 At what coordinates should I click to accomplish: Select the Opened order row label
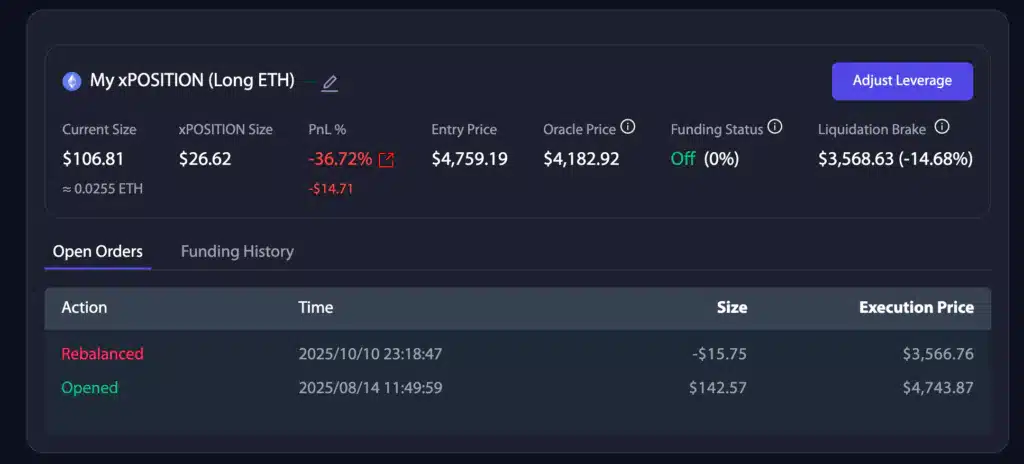(90, 387)
